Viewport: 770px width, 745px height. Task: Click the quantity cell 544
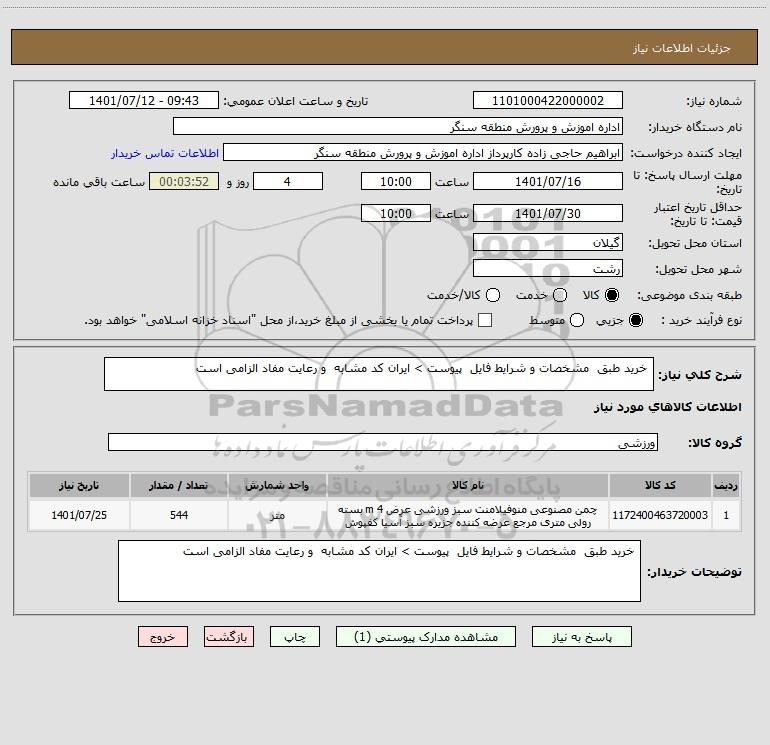pos(179,515)
